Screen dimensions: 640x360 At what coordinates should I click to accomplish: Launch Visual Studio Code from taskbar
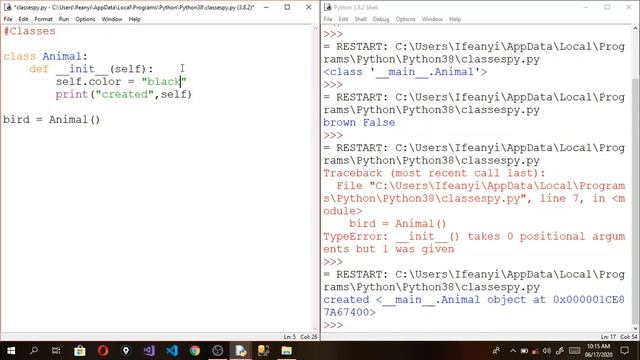tap(172, 351)
